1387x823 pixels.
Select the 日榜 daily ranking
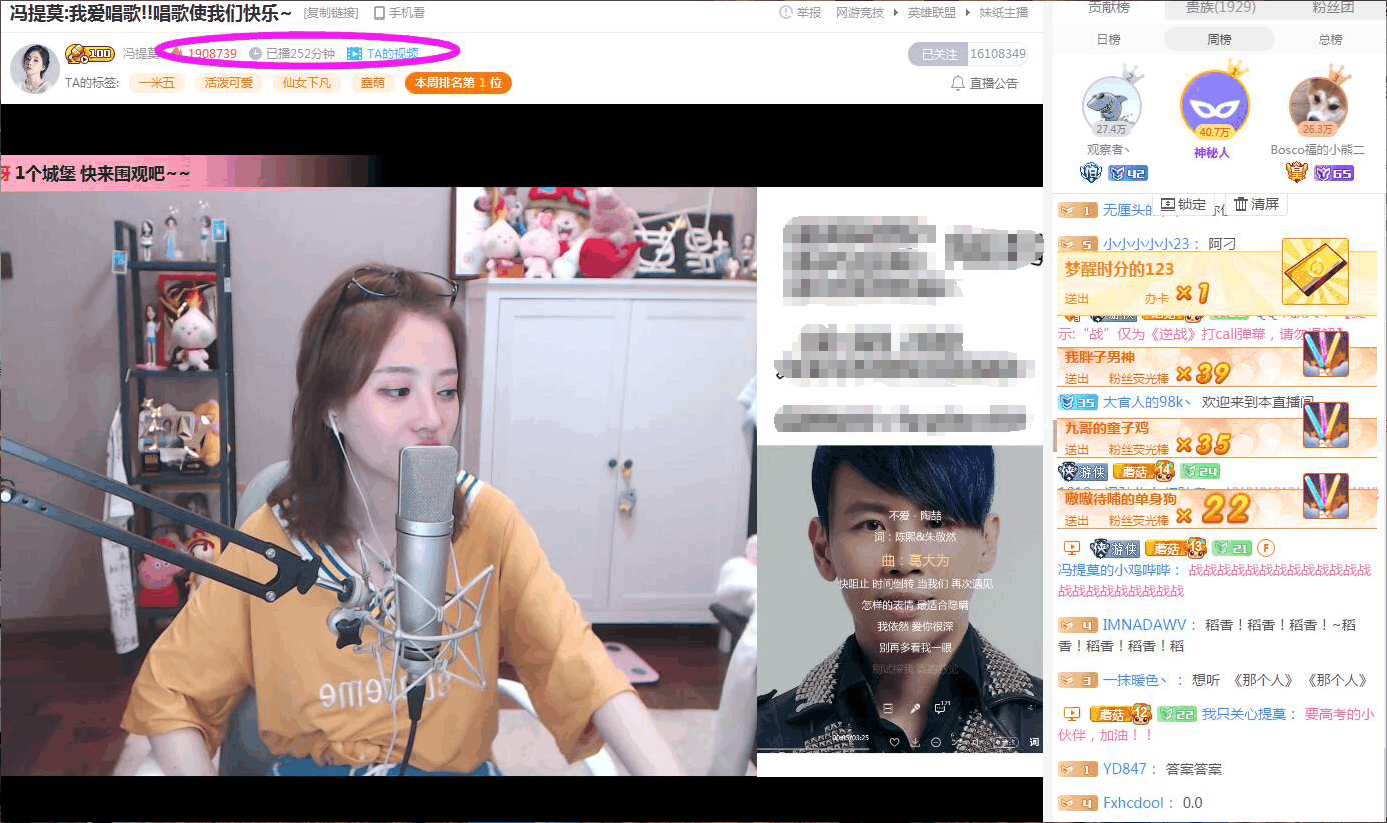coord(1108,40)
